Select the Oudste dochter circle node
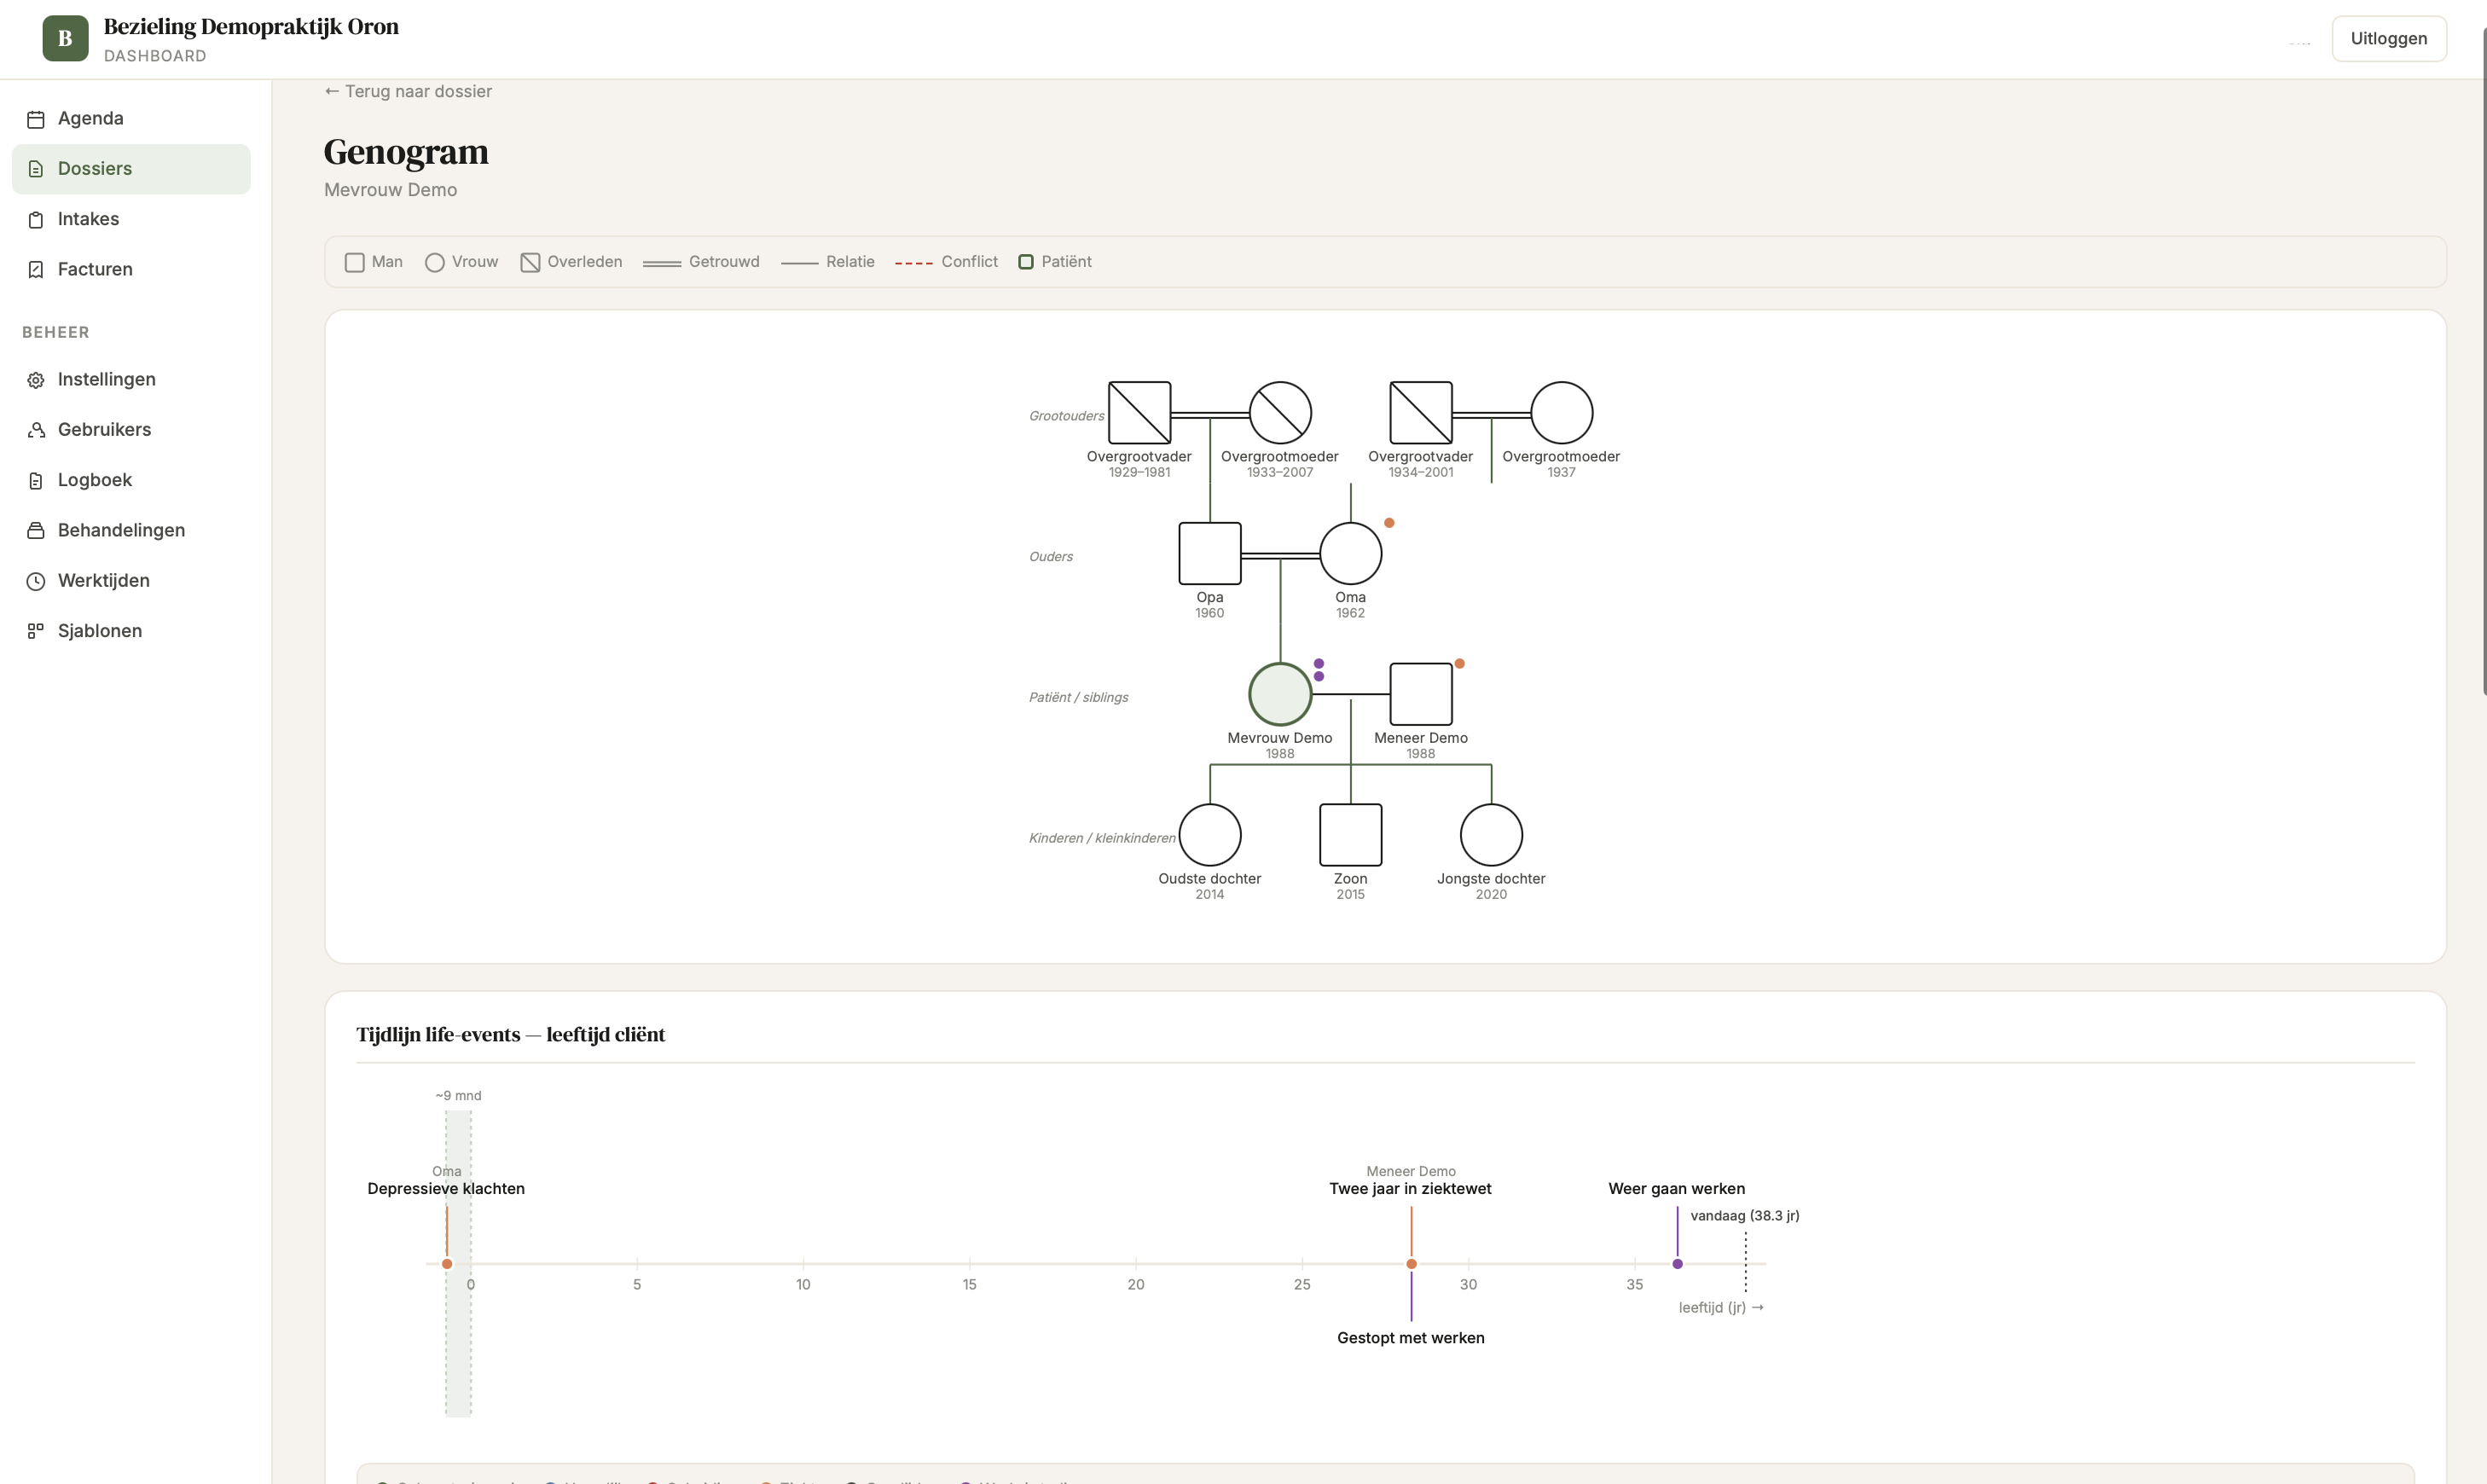Image resolution: width=2487 pixels, height=1484 pixels. 1210,835
